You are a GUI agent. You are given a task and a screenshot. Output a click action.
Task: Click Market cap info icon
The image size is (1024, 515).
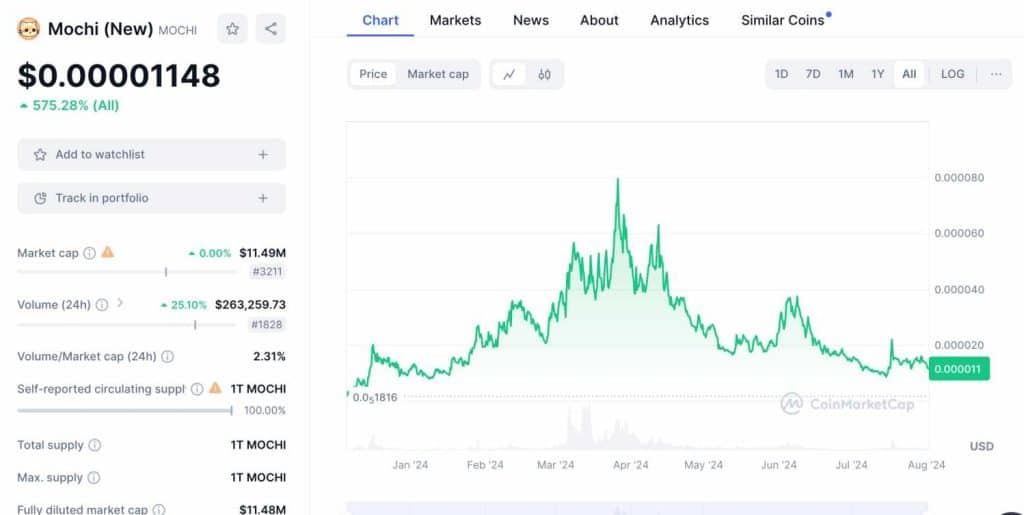89,253
